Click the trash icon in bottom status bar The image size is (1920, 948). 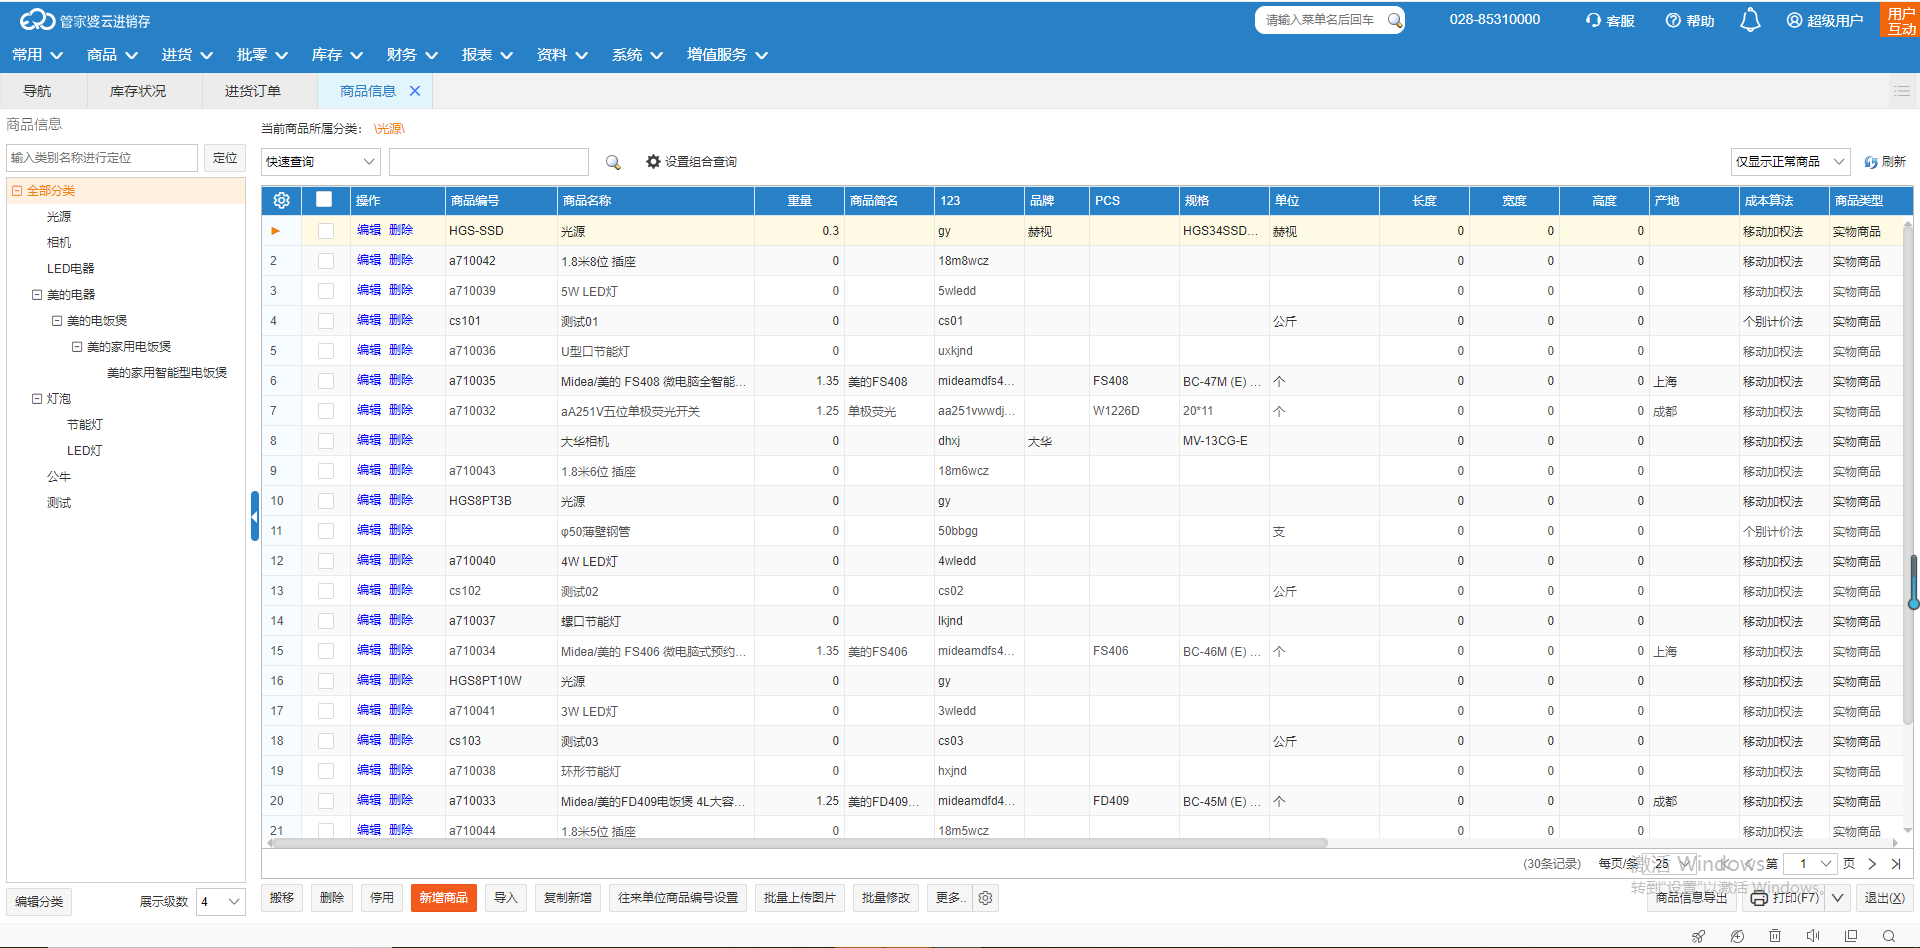point(1775,936)
